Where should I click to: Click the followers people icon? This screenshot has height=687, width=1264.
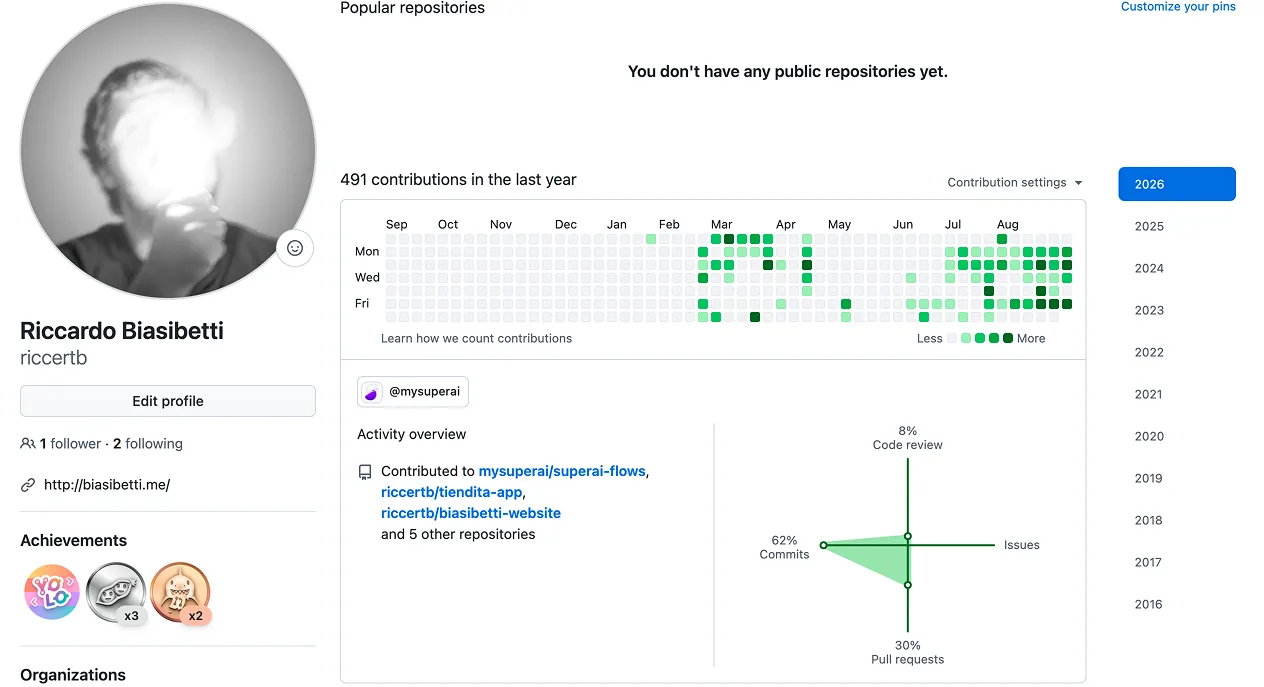28,443
